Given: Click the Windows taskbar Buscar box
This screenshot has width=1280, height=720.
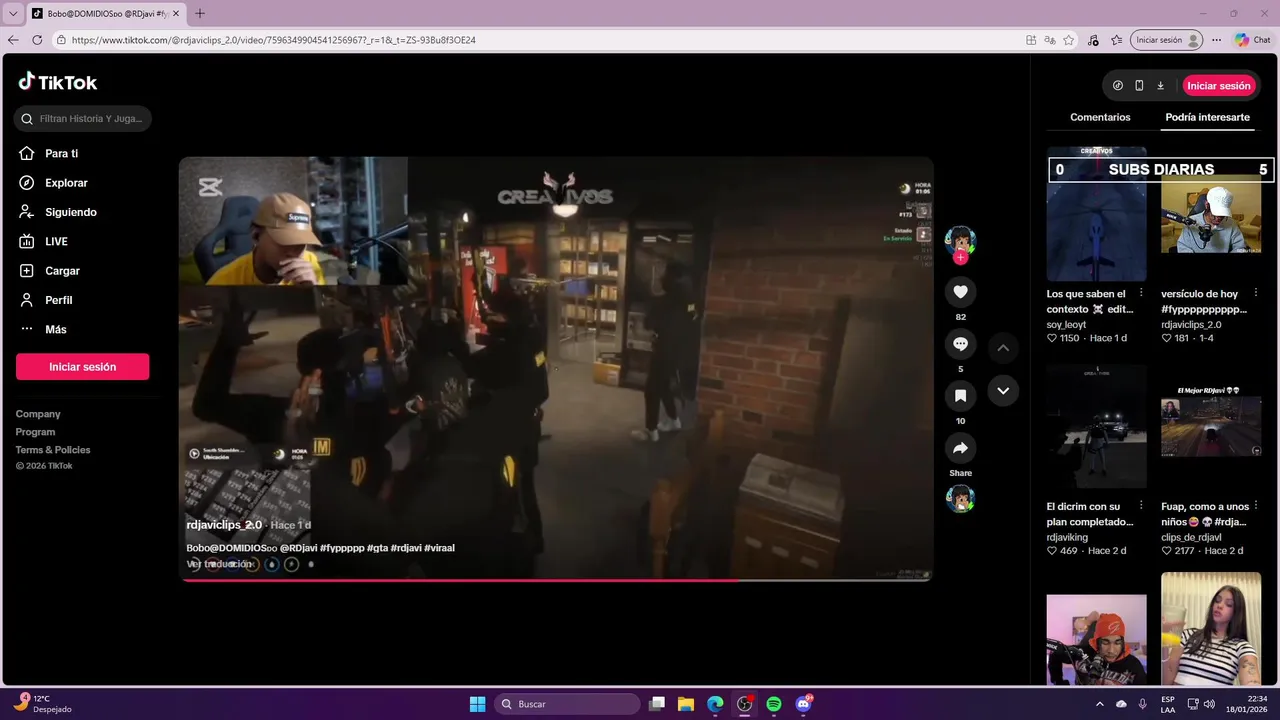Looking at the screenshot, I should click(x=568, y=704).
